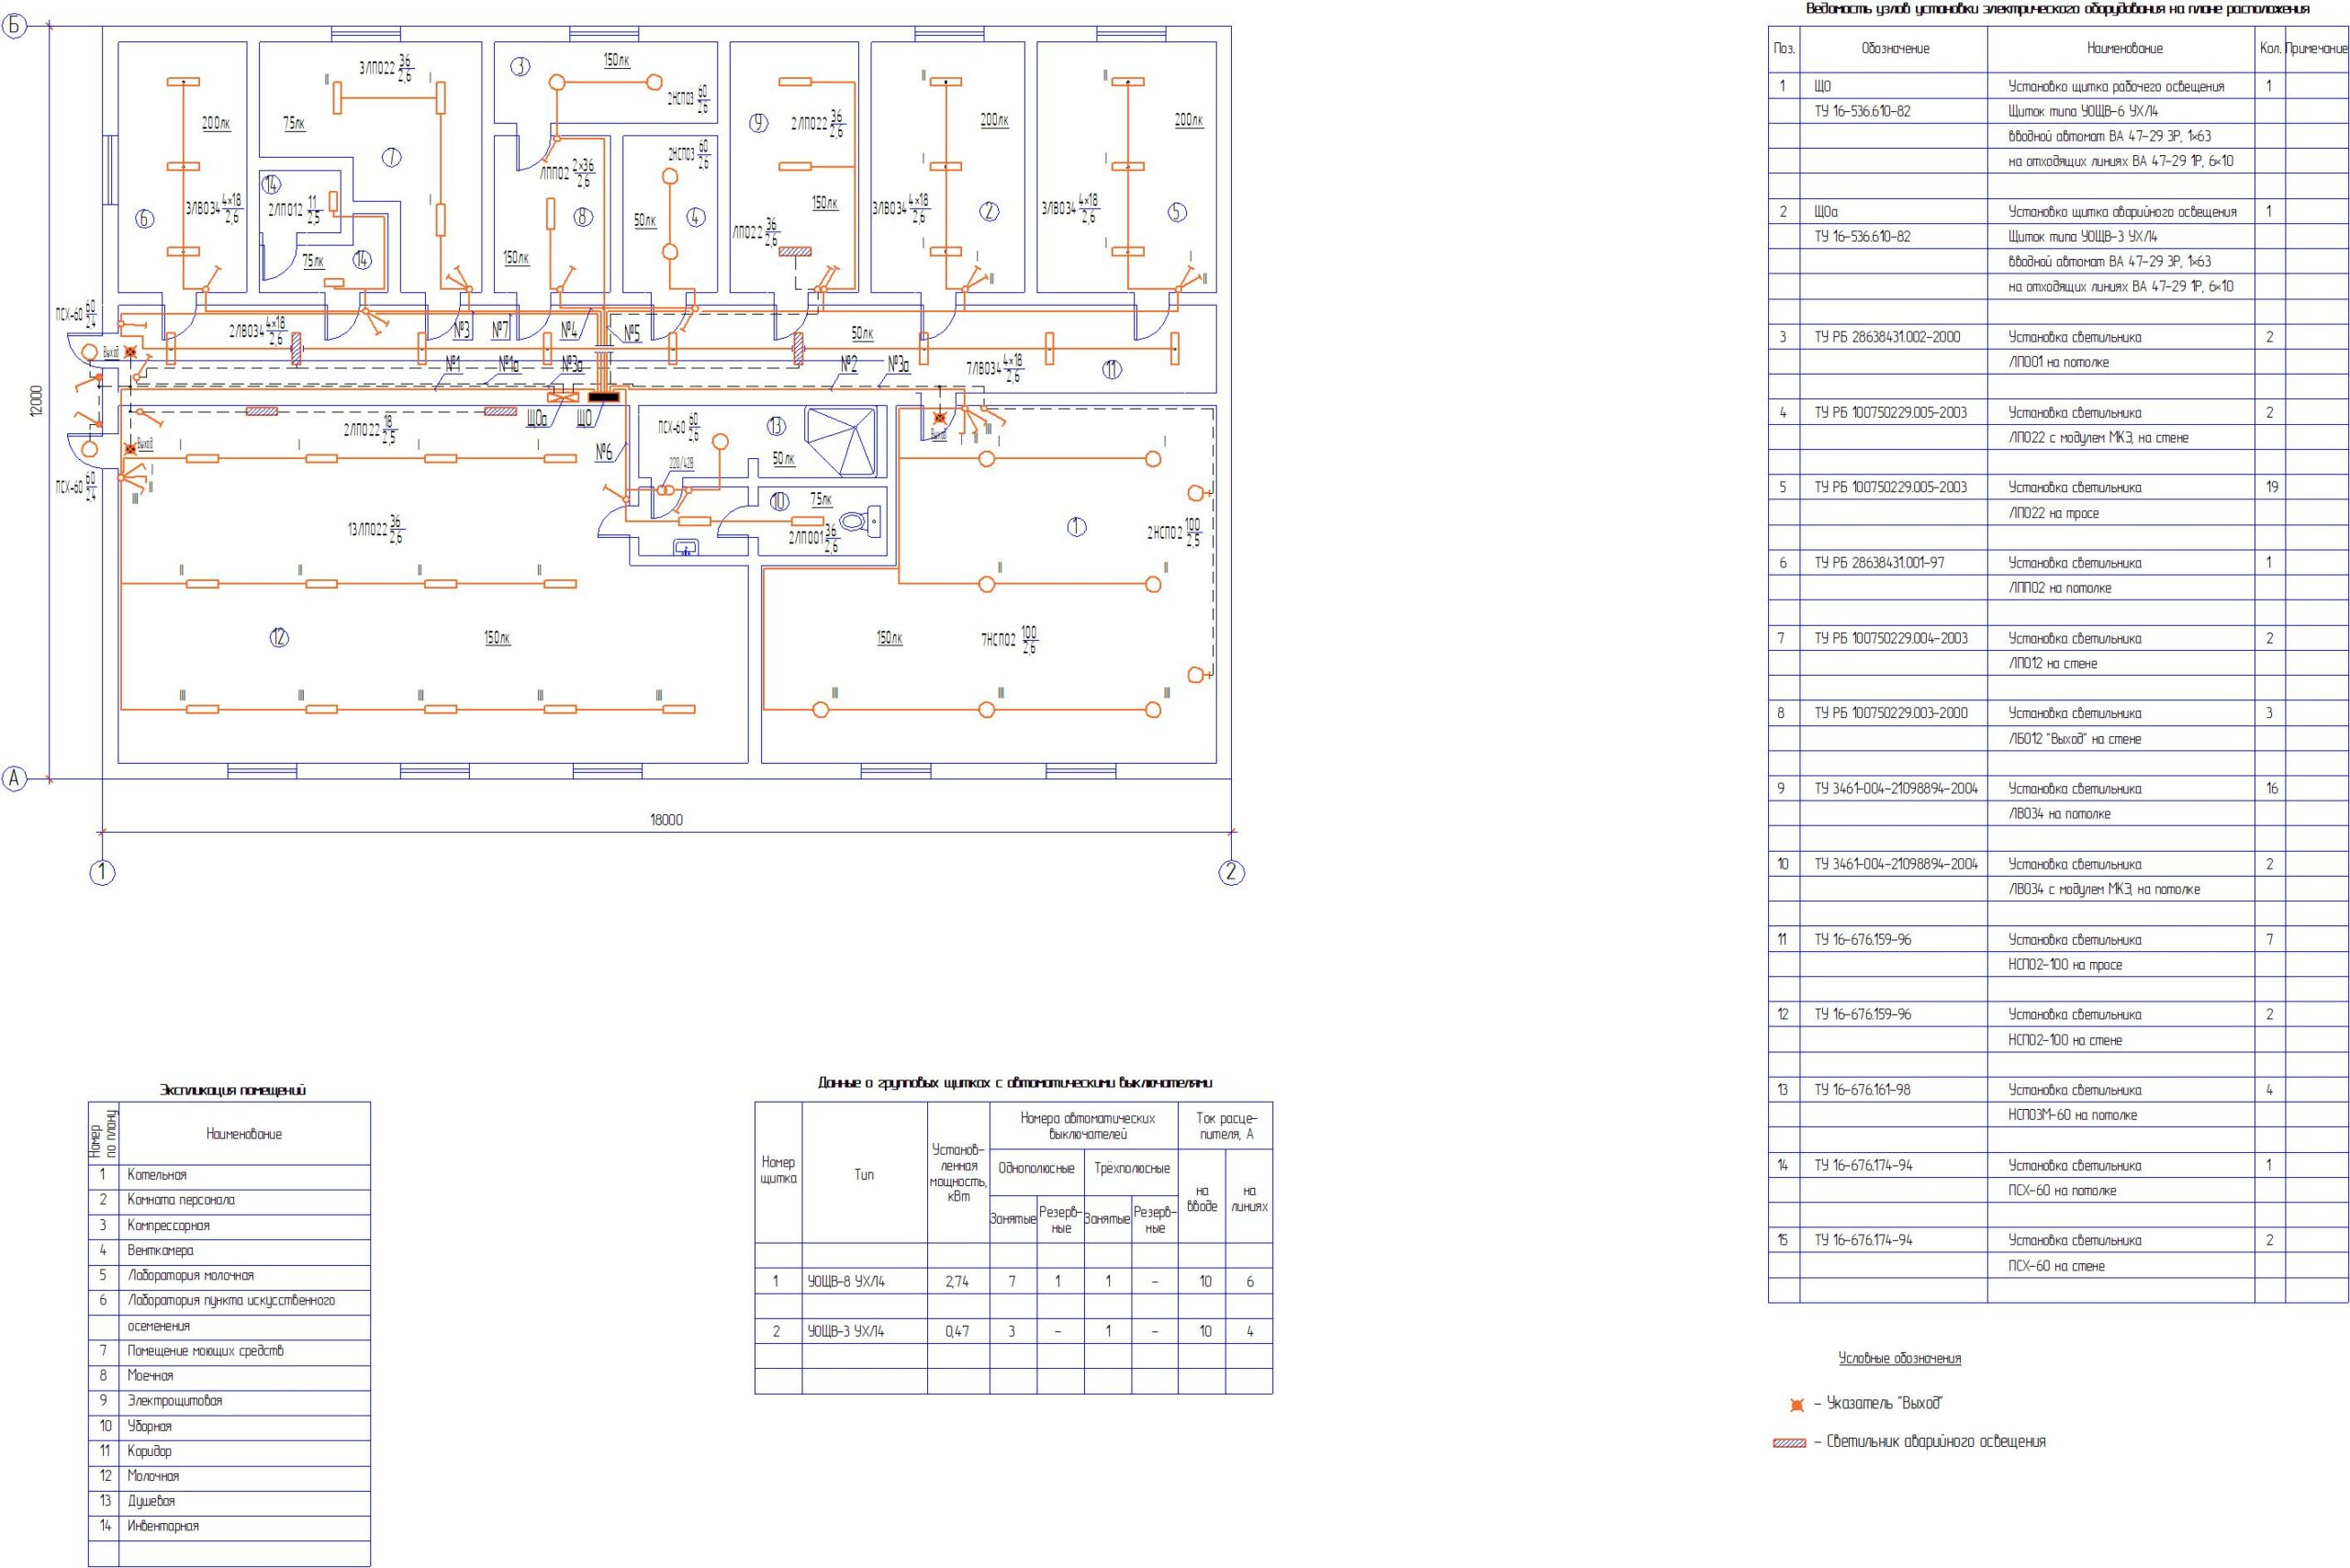Click the УОЩВ-3 УХЛ4 panel type cell
2350x1568 pixels.
[864, 1332]
